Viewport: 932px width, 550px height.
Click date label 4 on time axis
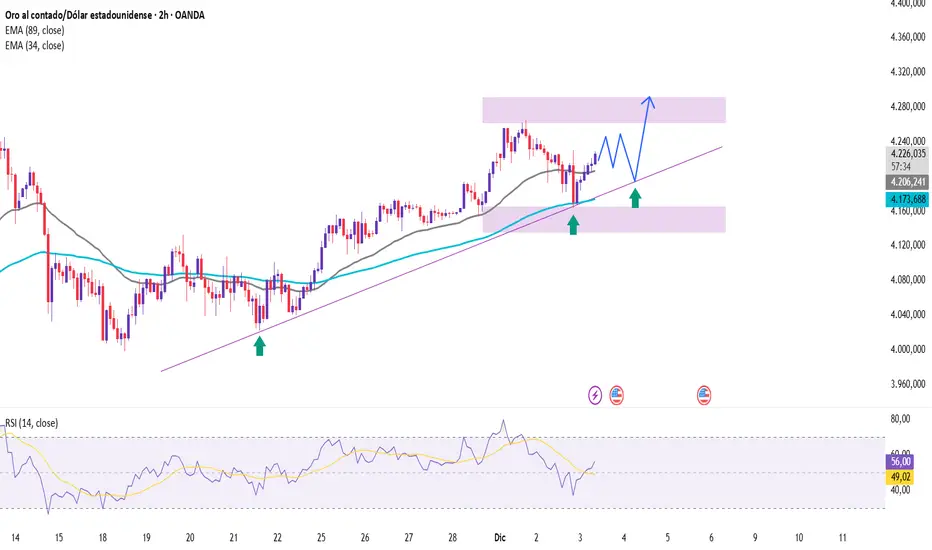[x=624, y=538]
